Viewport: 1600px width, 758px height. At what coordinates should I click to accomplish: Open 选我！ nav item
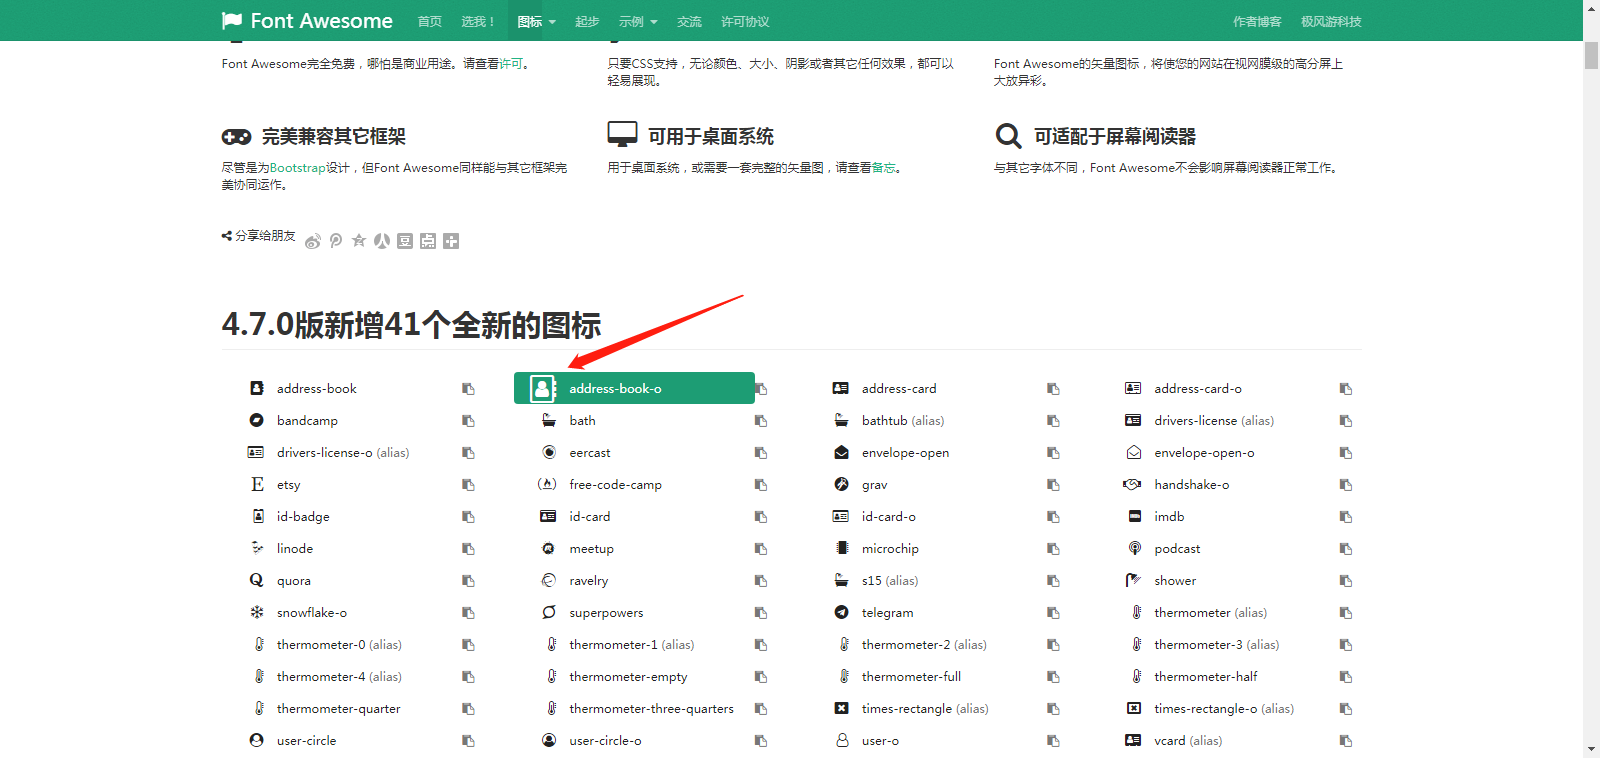pyautogui.click(x=479, y=21)
